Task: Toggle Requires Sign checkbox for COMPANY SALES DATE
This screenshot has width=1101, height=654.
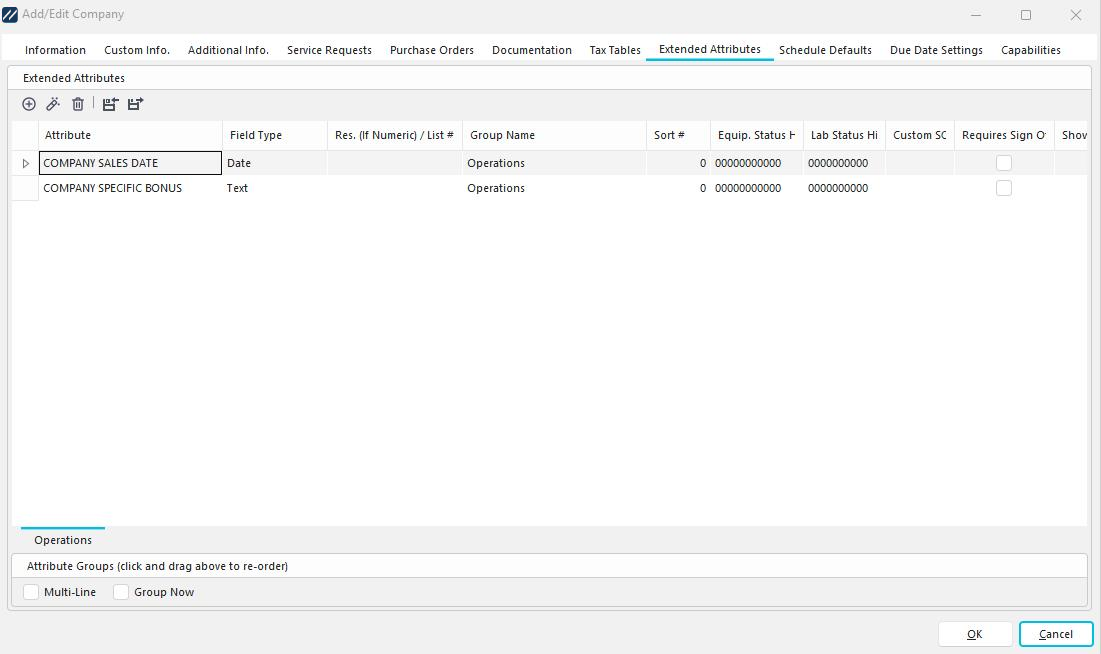Action: pyautogui.click(x=1004, y=163)
